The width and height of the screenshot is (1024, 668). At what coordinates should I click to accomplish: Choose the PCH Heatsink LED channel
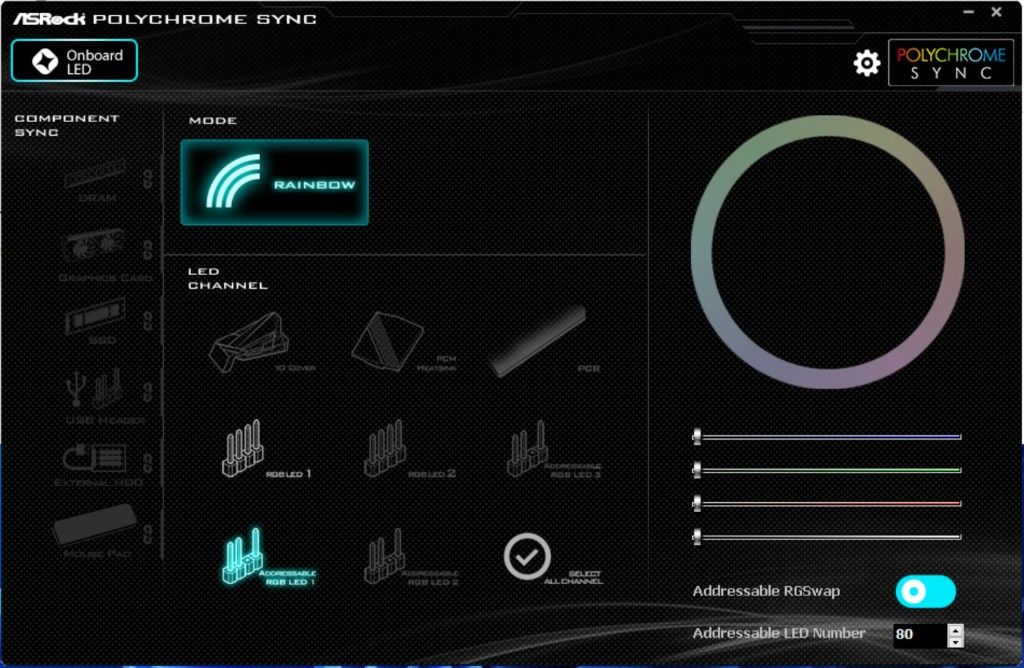[403, 342]
